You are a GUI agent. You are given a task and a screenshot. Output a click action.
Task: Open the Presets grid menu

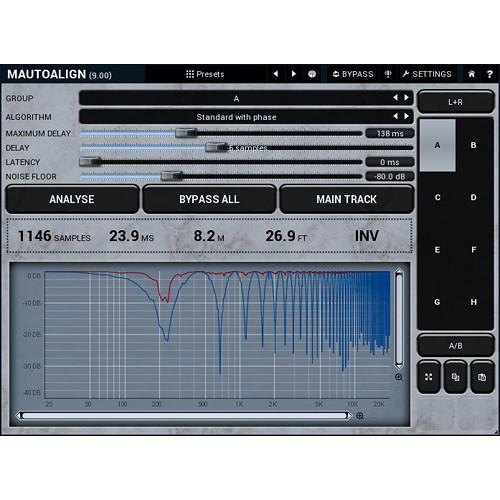(205, 74)
